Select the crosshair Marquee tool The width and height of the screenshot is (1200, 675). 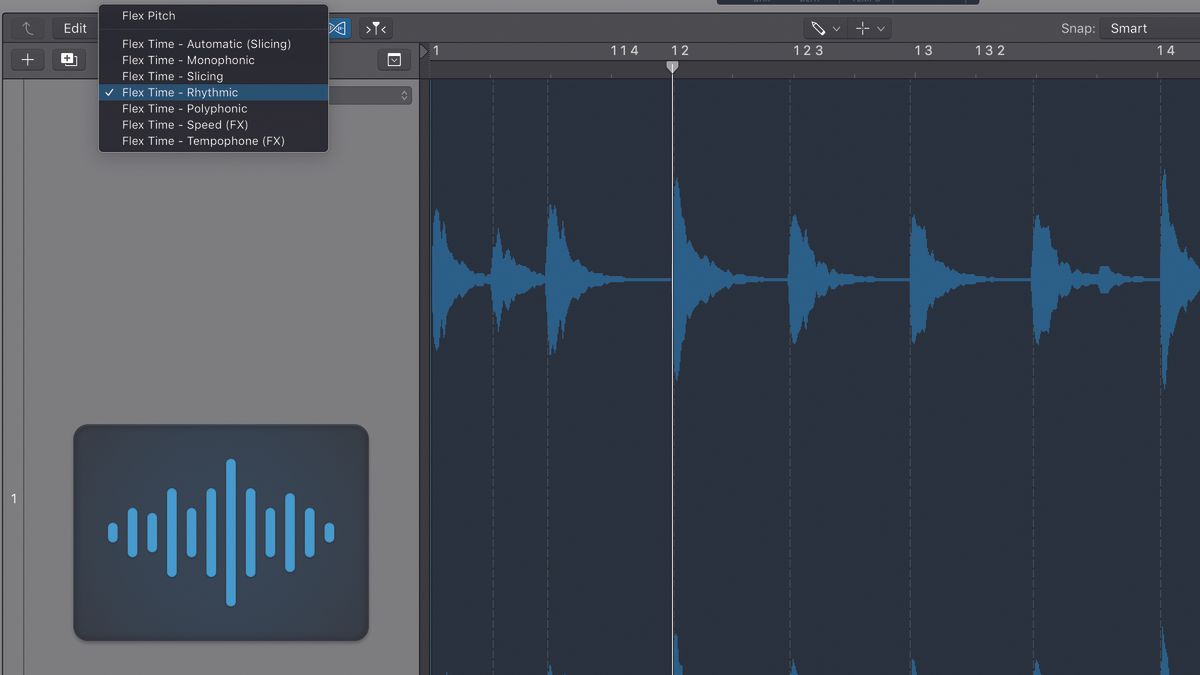[860, 28]
